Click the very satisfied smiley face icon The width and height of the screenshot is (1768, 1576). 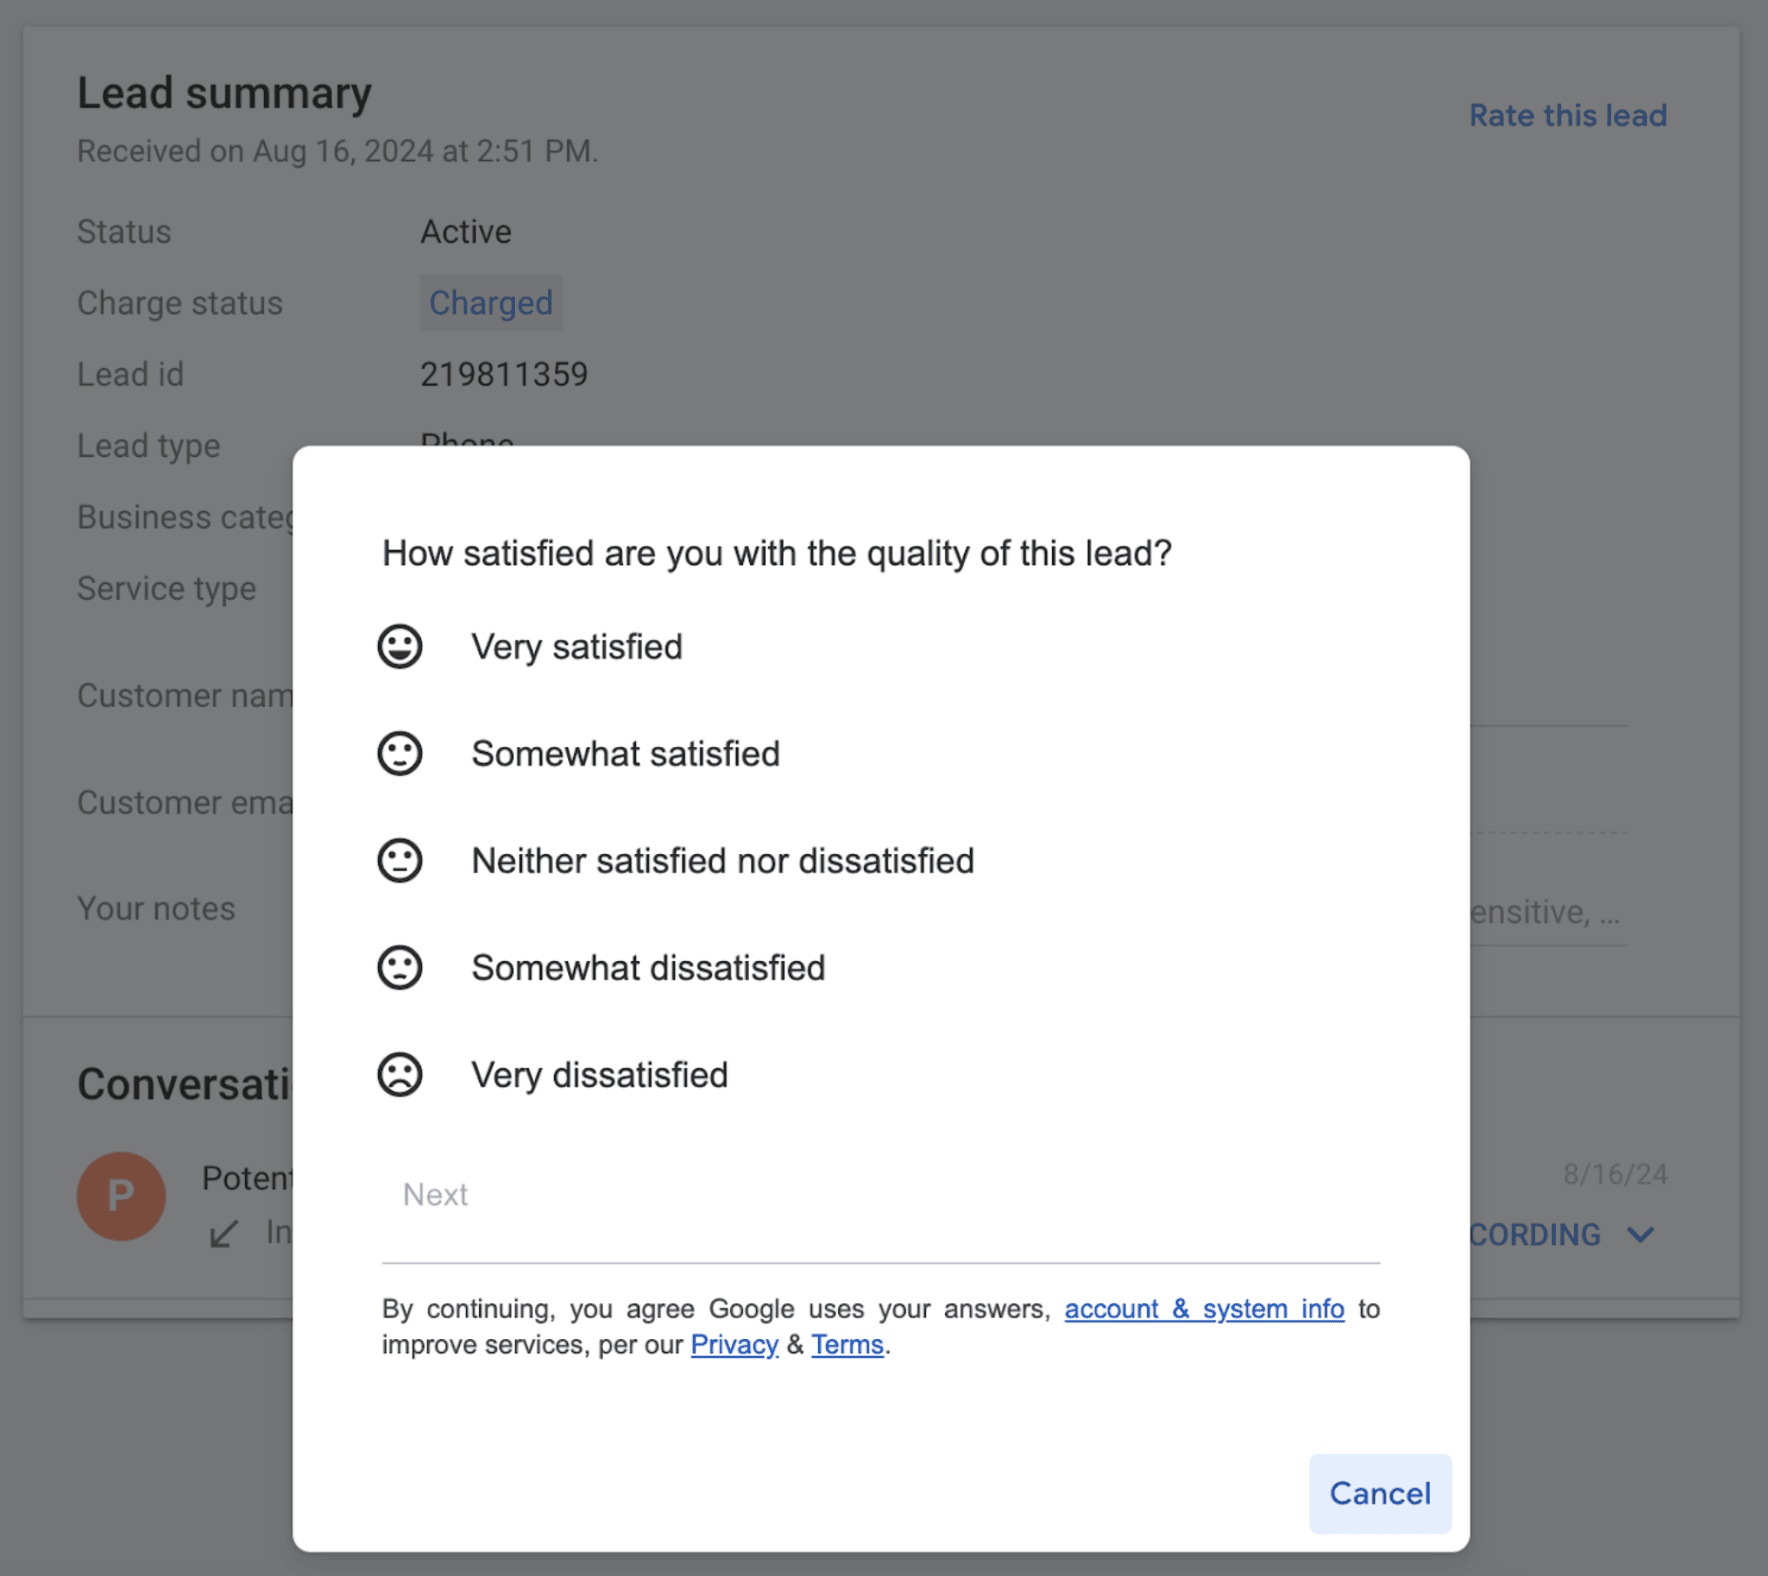[x=399, y=646]
